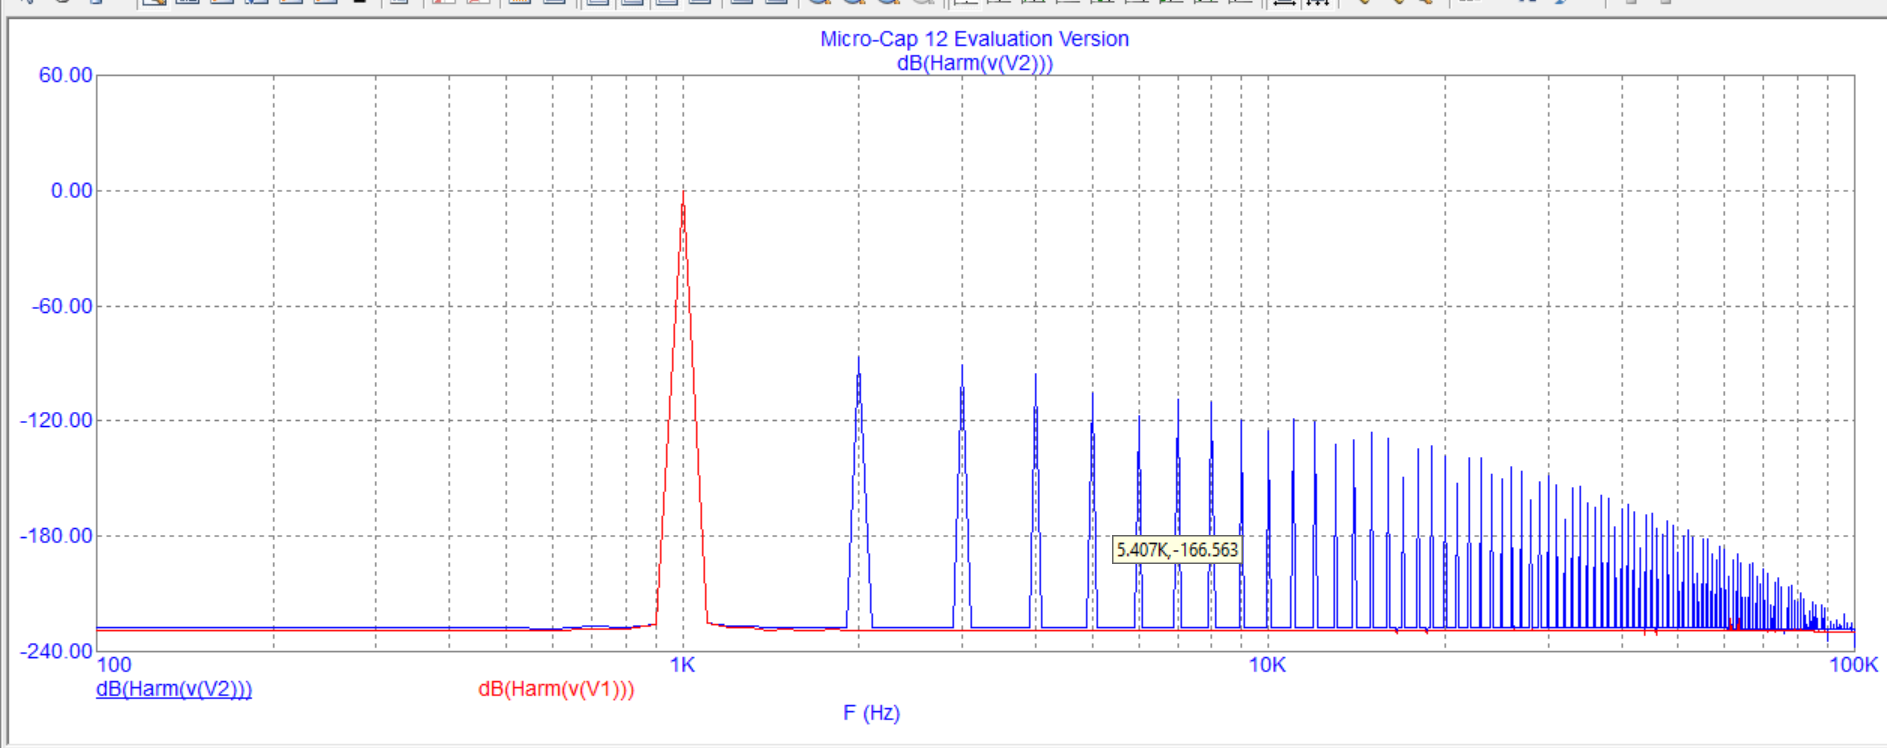This screenshot has height=748, width=1887.
Task: Click the dB(Harm(v(V2))) subtitle under the plot title
Action: click(974, 63)
